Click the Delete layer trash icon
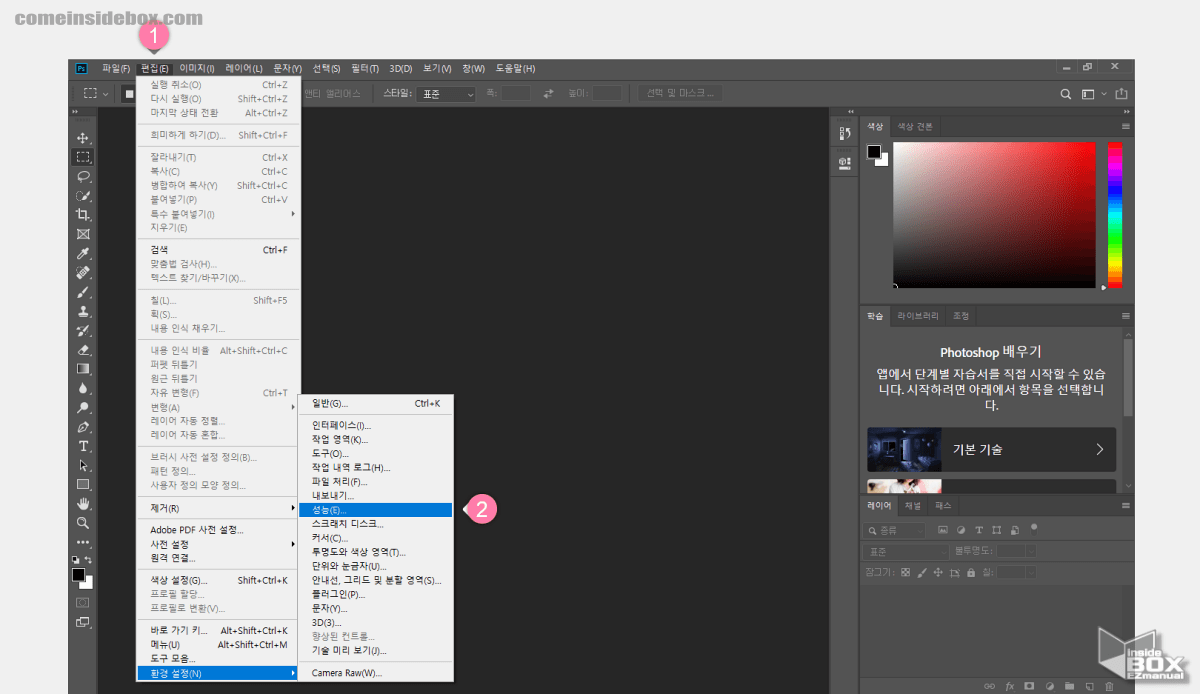This screenshot has height=694, width=1200. pos(1108,686)
